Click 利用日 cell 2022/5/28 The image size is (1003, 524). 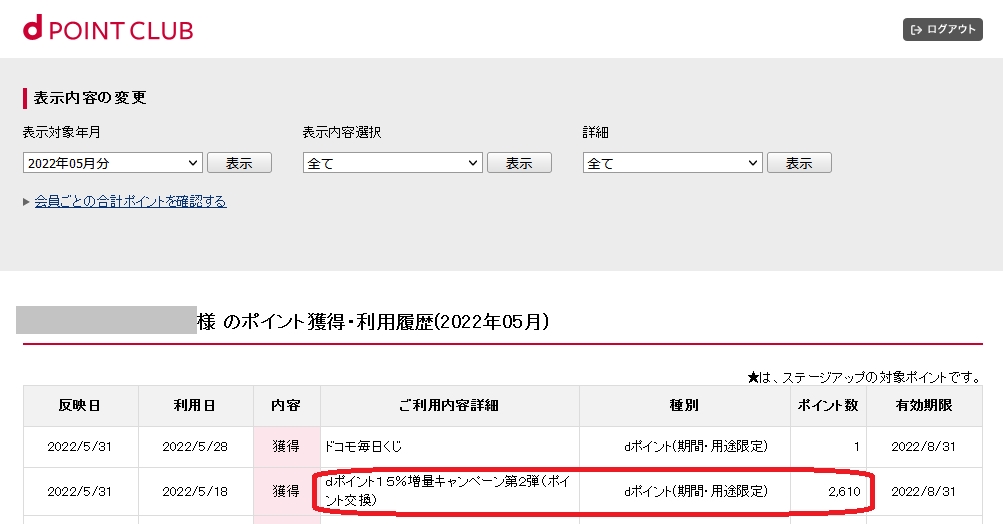[195, 447]
